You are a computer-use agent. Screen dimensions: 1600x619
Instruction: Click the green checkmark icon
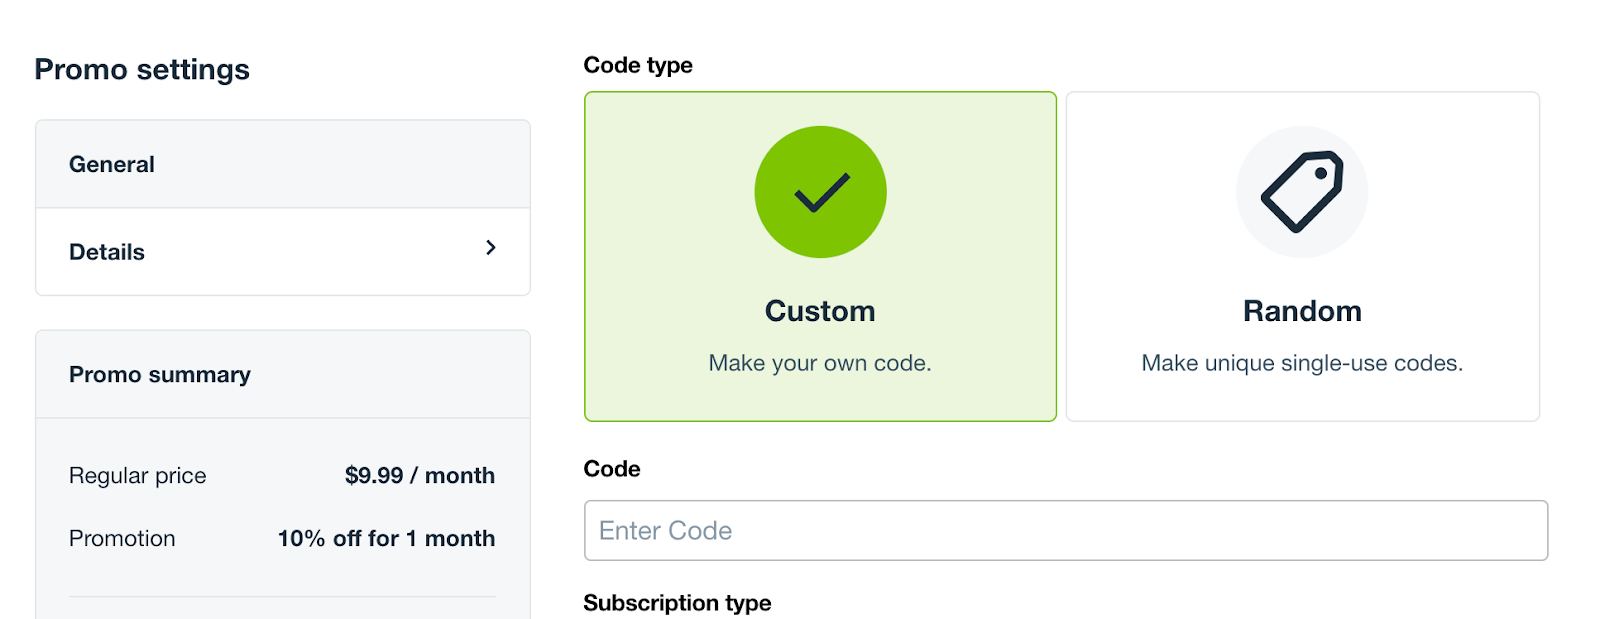(x=820, y=192)
